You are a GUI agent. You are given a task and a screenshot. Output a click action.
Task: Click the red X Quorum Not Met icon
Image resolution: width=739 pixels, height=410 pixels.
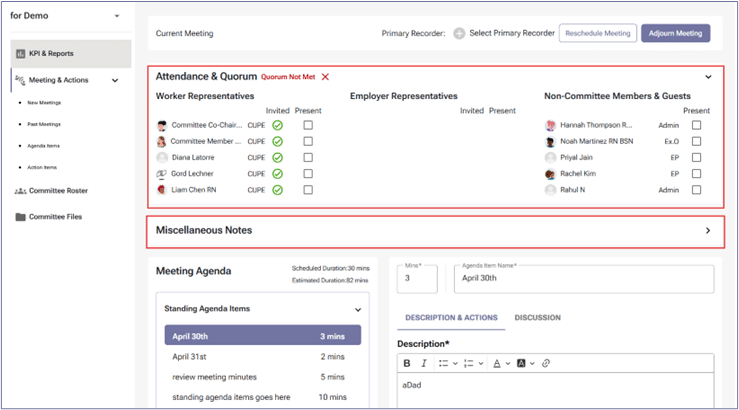325,77
